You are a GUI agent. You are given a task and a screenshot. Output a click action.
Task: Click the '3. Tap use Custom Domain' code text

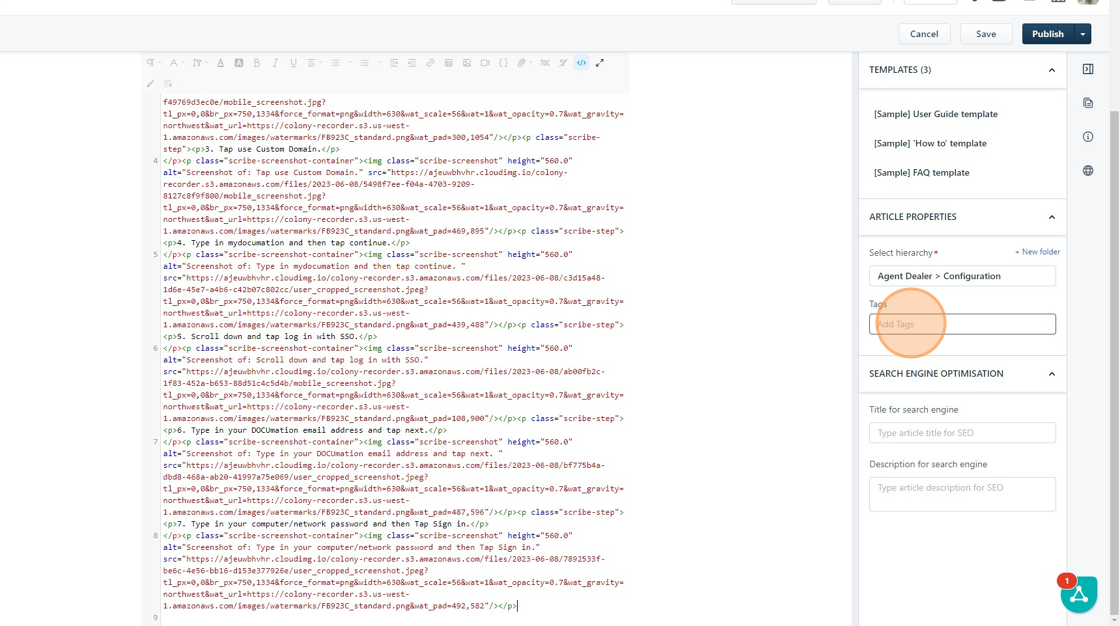pyautogui.click(x=262, y=149)
